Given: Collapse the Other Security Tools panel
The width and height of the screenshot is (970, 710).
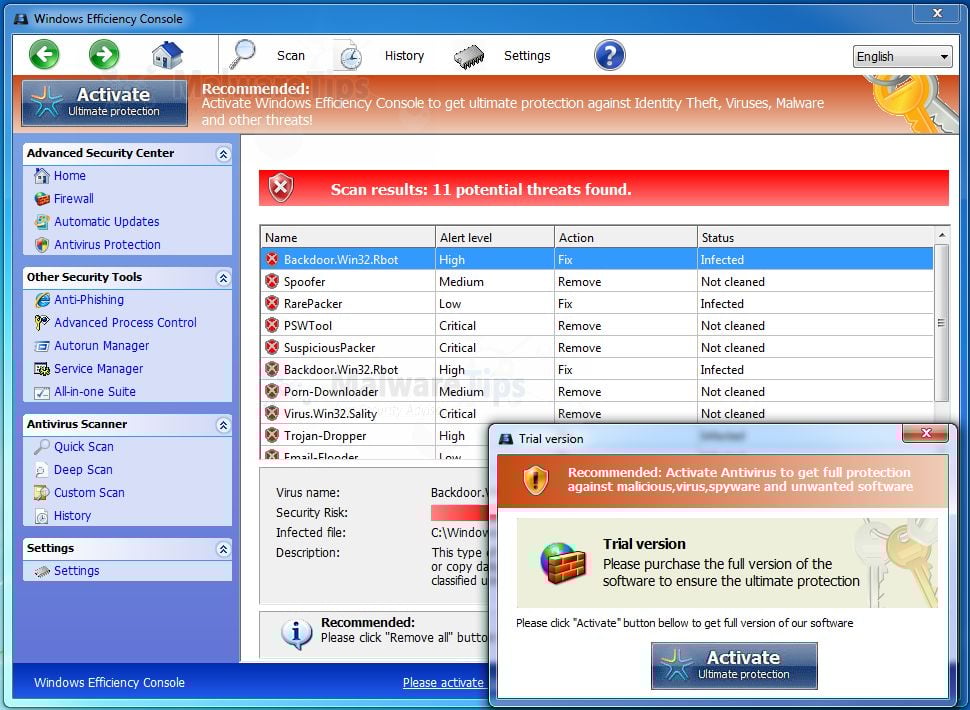Looking at the screenshot, I should 223,278.
